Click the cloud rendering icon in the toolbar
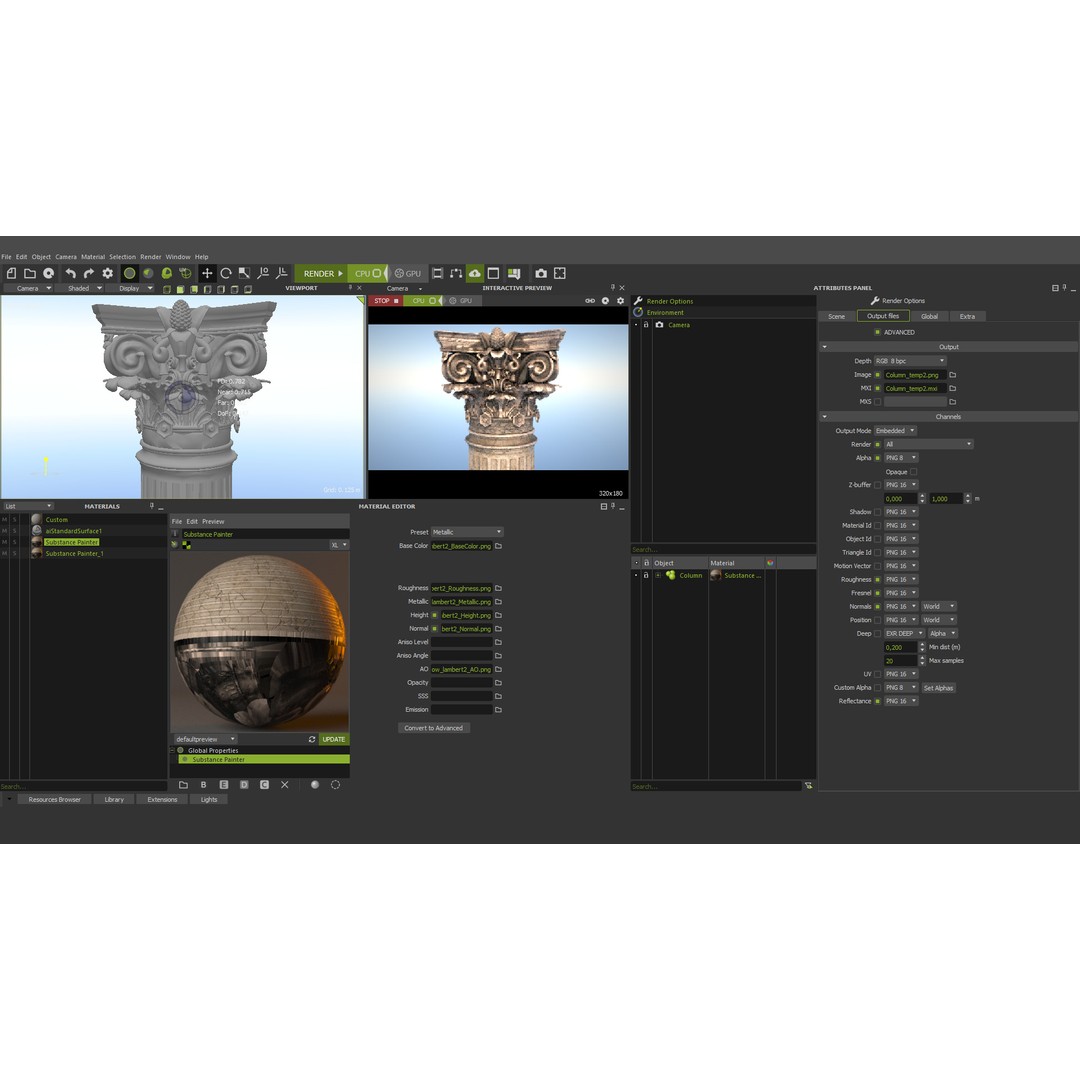1080x1080 pixels. [x=475, y=273]
